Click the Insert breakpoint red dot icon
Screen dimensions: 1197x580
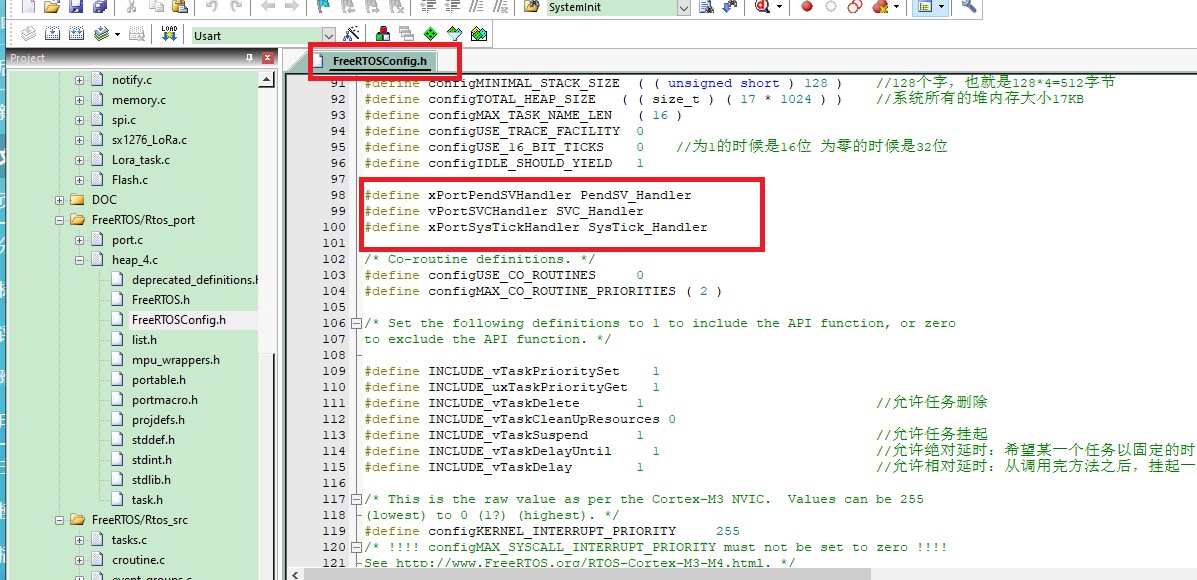pyautogui.click(x=807, y=7)
